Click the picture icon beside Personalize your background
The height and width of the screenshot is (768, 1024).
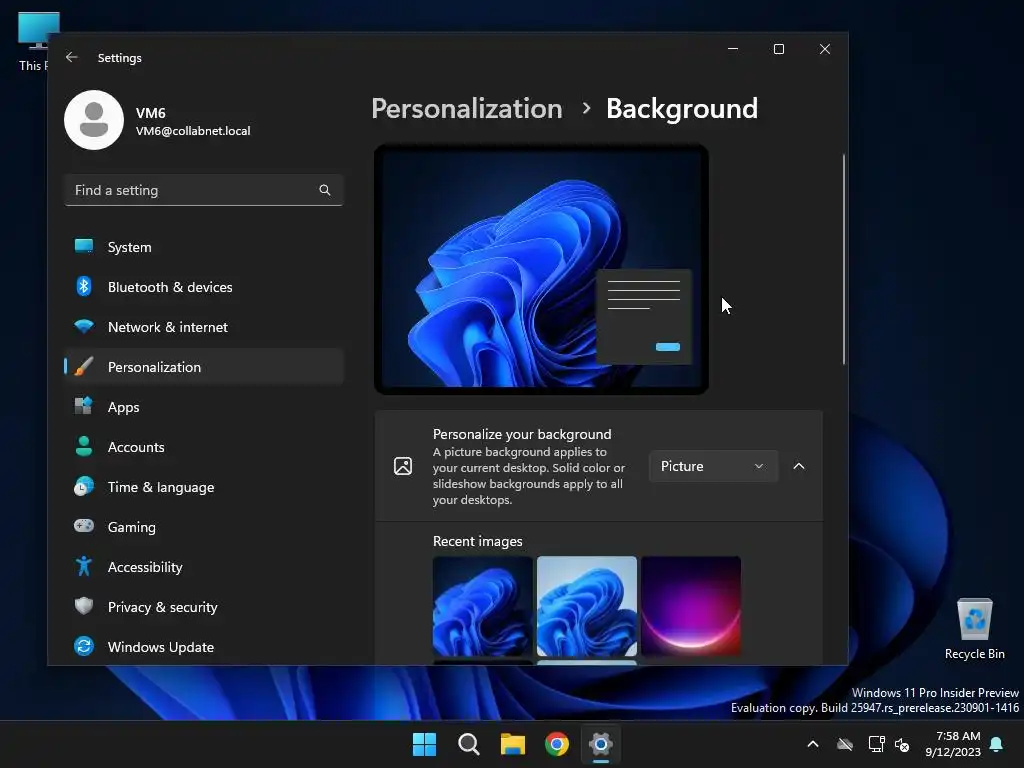(x=403, y=466)
